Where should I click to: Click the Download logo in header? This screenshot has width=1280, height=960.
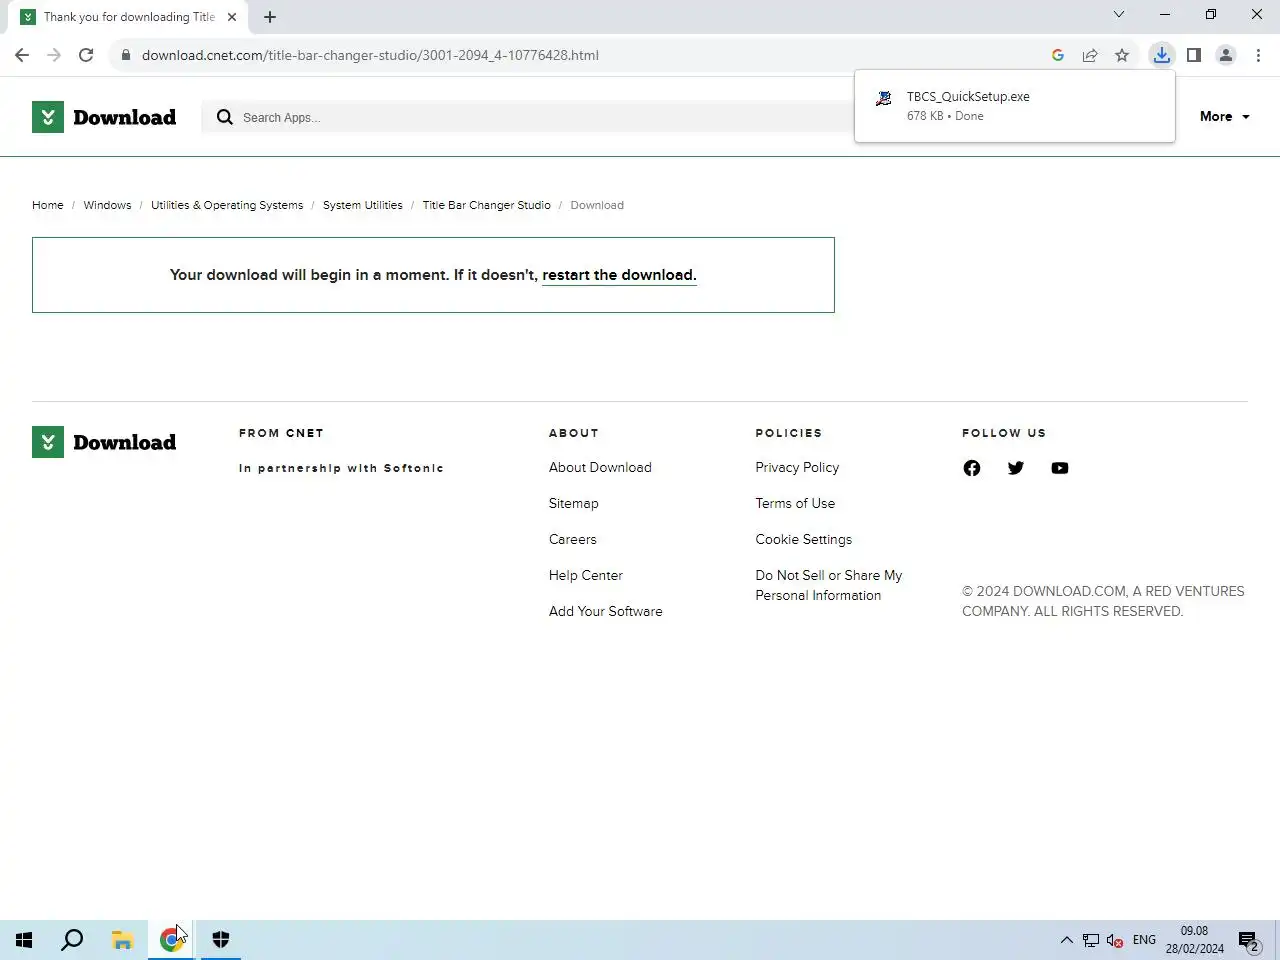click(x=104, y=117)
